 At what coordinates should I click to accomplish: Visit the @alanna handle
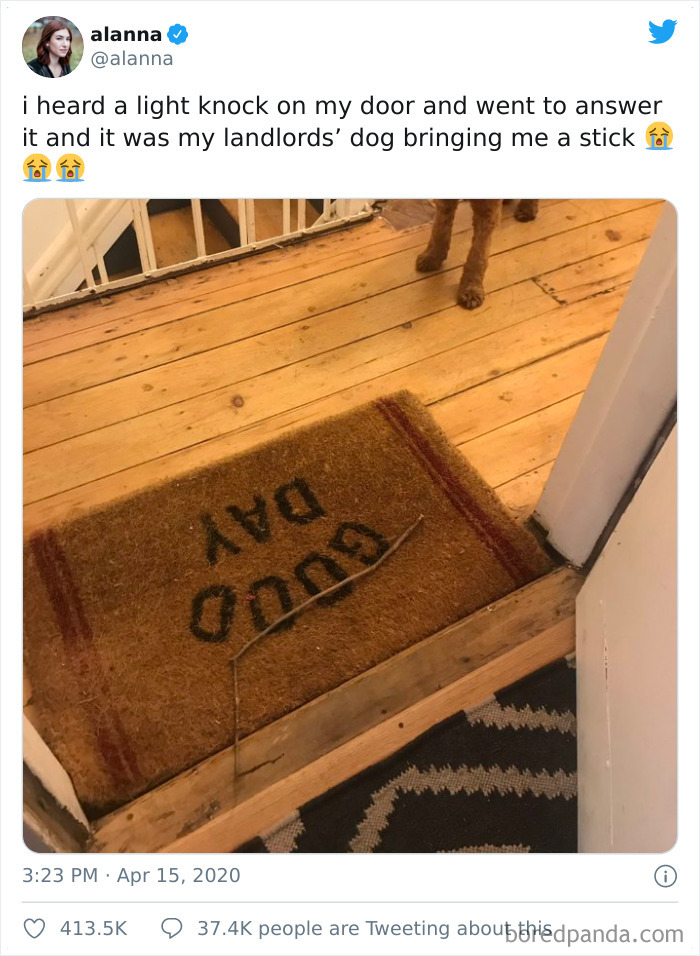coord(132,59)
